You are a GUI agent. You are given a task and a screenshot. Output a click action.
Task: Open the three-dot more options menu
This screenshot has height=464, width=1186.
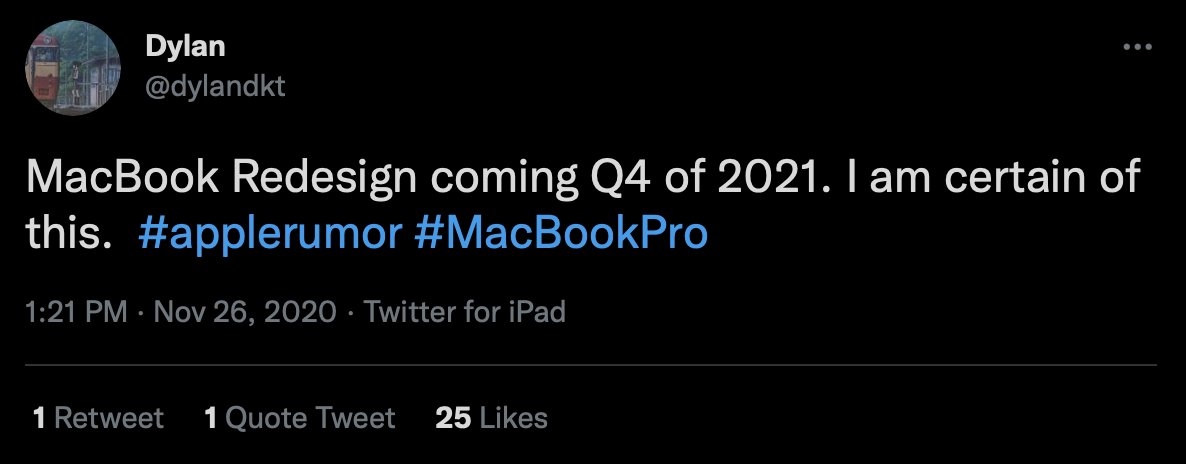coord(1137,47)
